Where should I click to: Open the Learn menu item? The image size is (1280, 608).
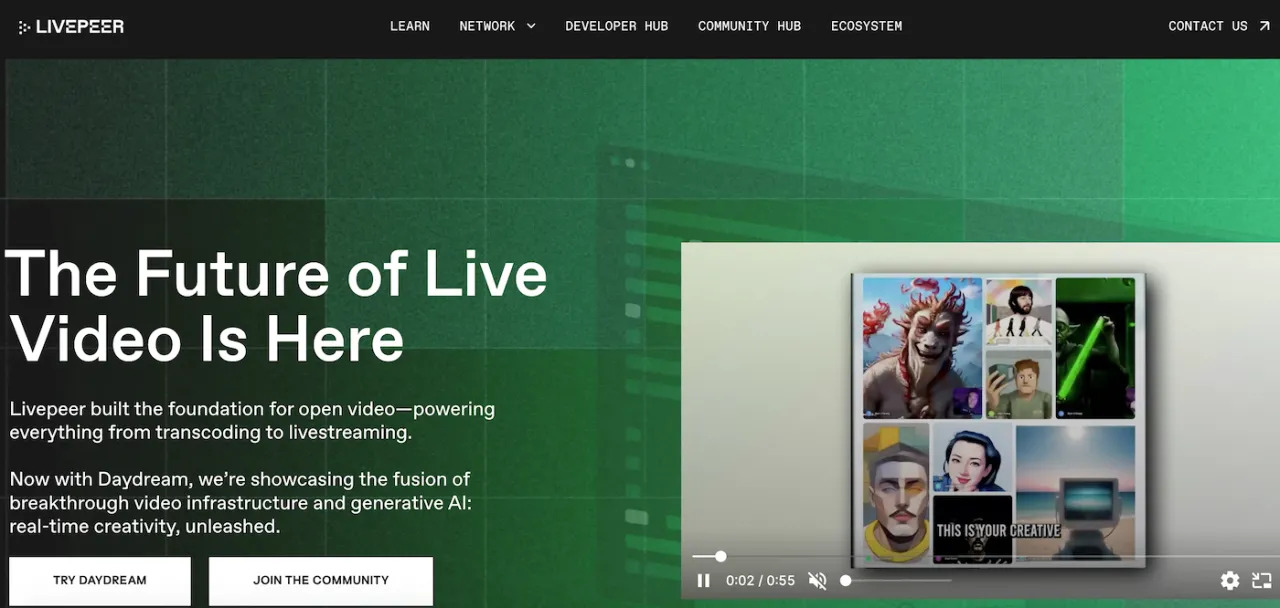pyautogui.click(x=409, y=26)
